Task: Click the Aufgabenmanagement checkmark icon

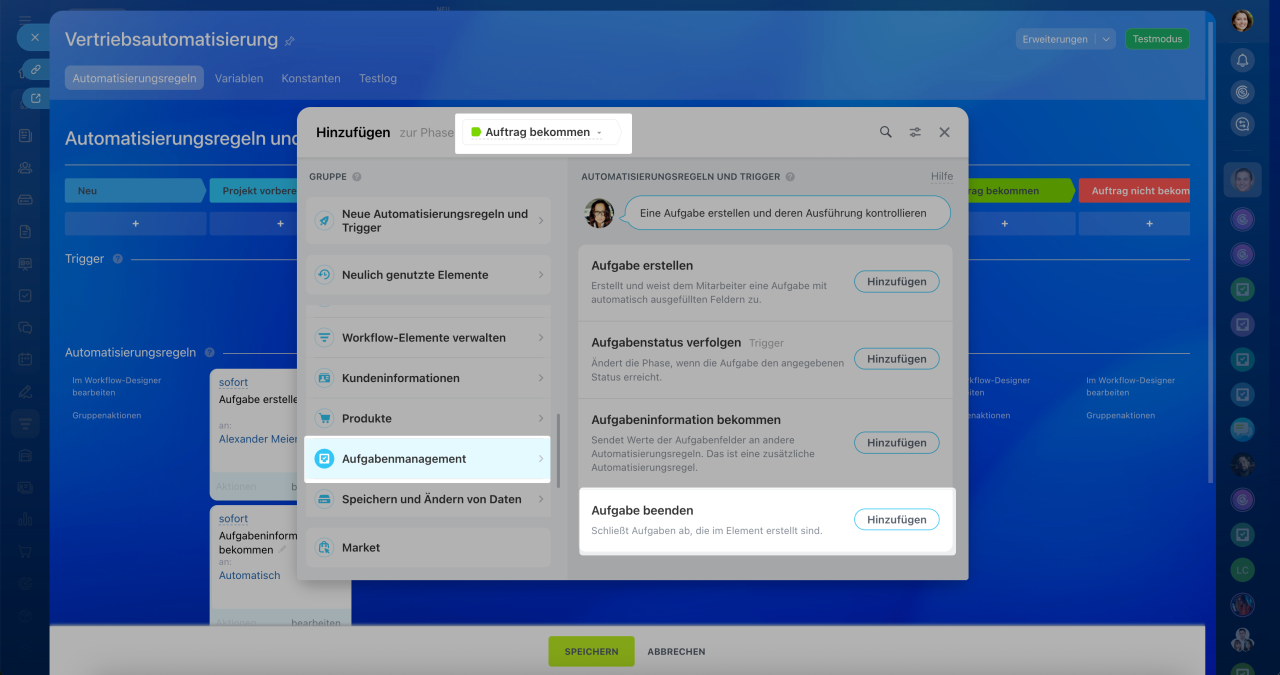Action: 324,459
